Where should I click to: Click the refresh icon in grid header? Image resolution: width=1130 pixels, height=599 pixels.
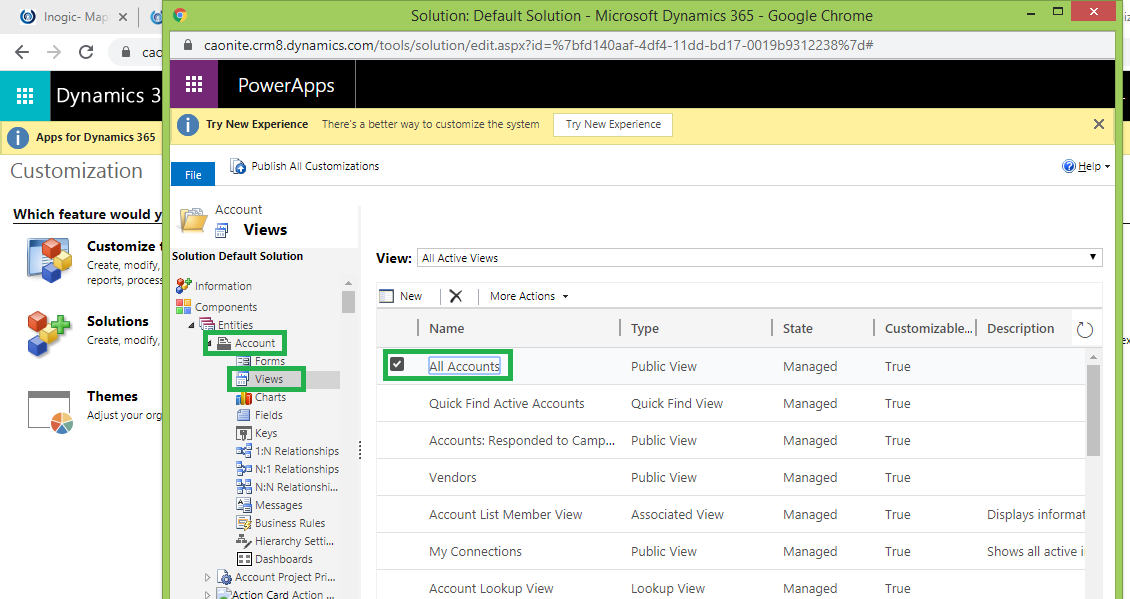1085,329
